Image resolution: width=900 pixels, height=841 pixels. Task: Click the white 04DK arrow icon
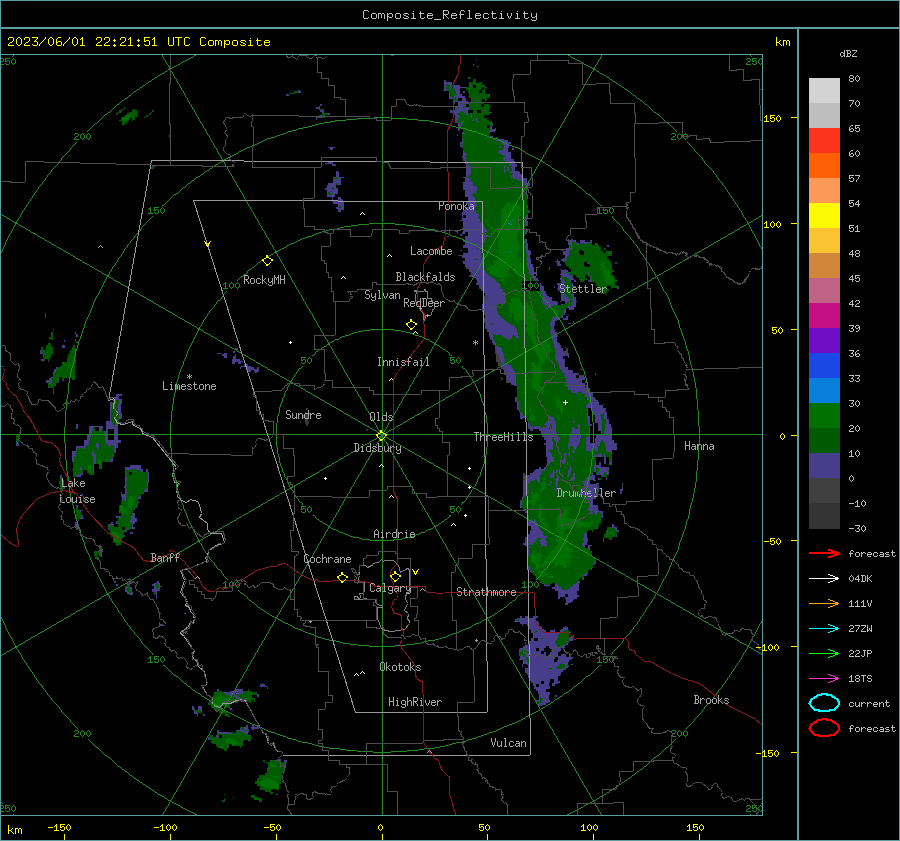[x=824, y=579]
